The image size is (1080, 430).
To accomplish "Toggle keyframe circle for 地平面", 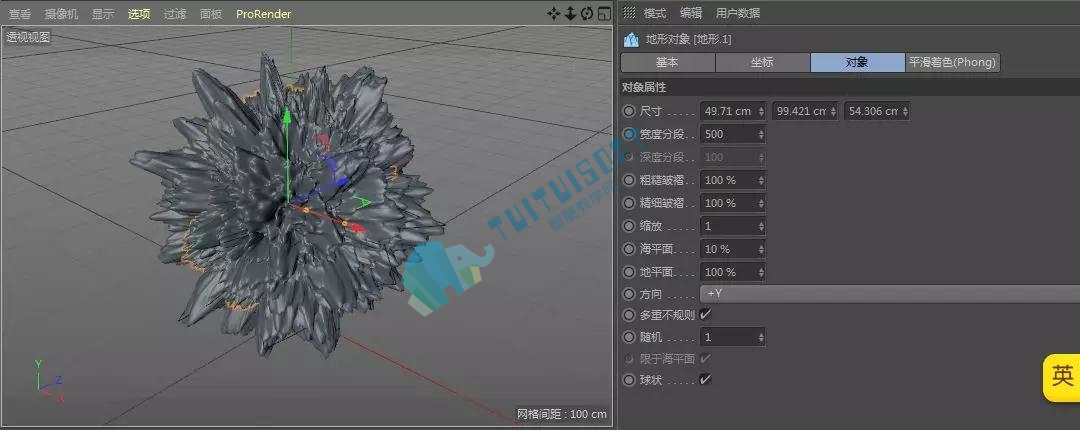I will coord(629,272).
